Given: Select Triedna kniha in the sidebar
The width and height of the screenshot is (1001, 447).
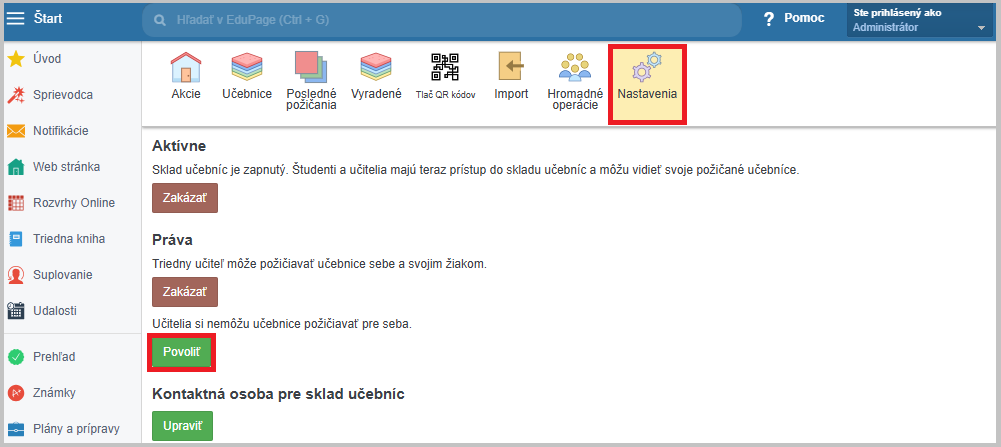Looking at the screenshot, I should point(69,239).
